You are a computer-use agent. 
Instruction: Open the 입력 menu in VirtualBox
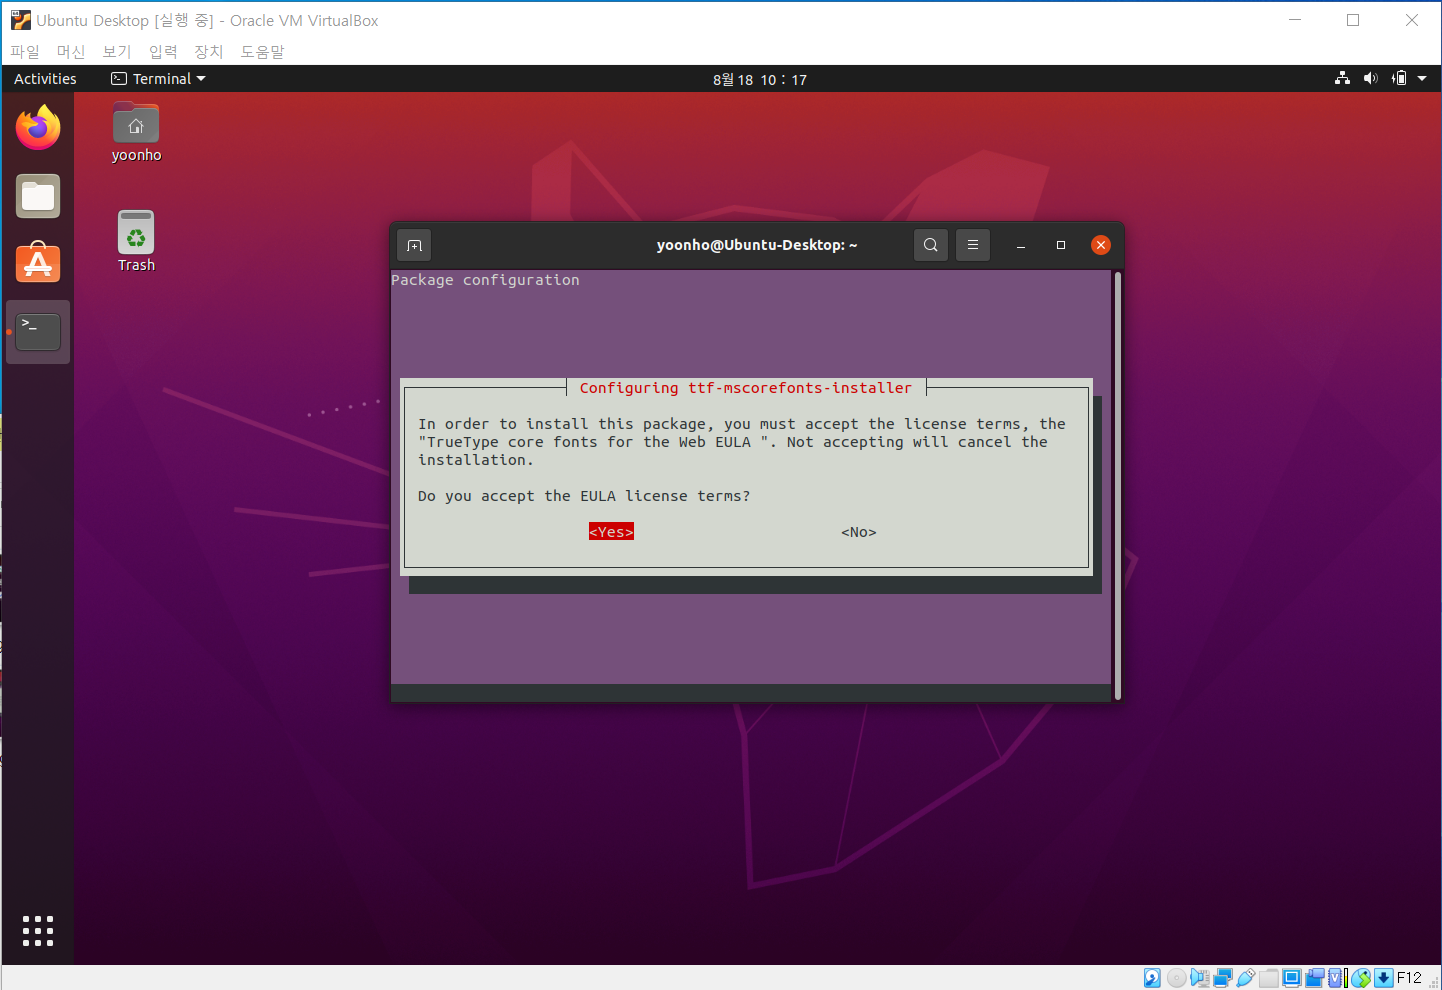coord(163,51)
